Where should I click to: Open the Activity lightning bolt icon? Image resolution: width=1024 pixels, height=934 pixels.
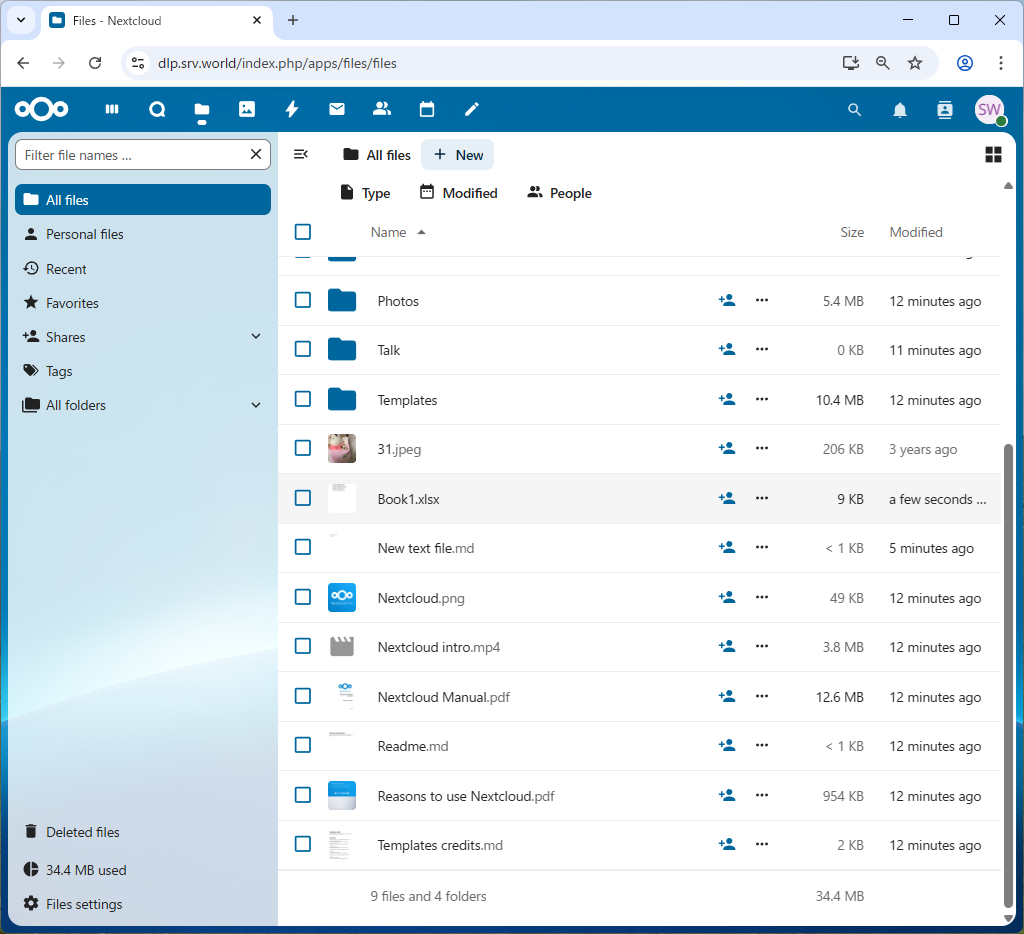click(x=292, y=109)
